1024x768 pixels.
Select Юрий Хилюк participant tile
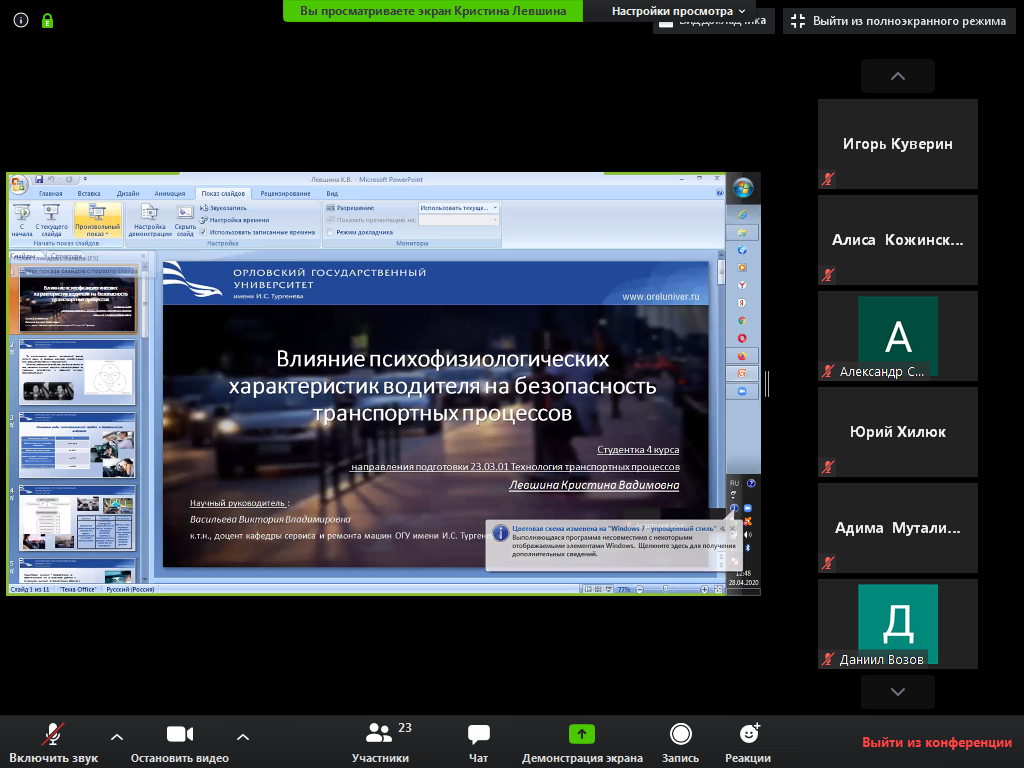point(897,432)
